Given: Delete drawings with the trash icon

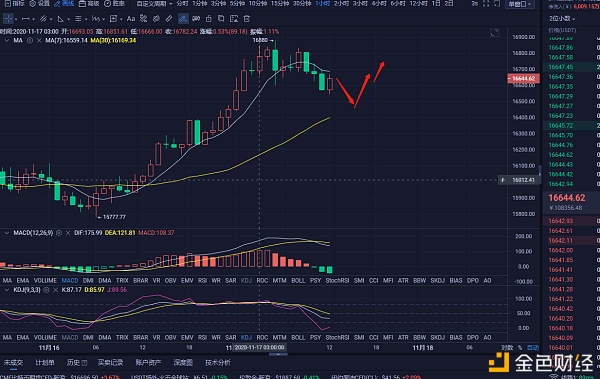Looking at the screenshot, I should click(x=247, y=18).
